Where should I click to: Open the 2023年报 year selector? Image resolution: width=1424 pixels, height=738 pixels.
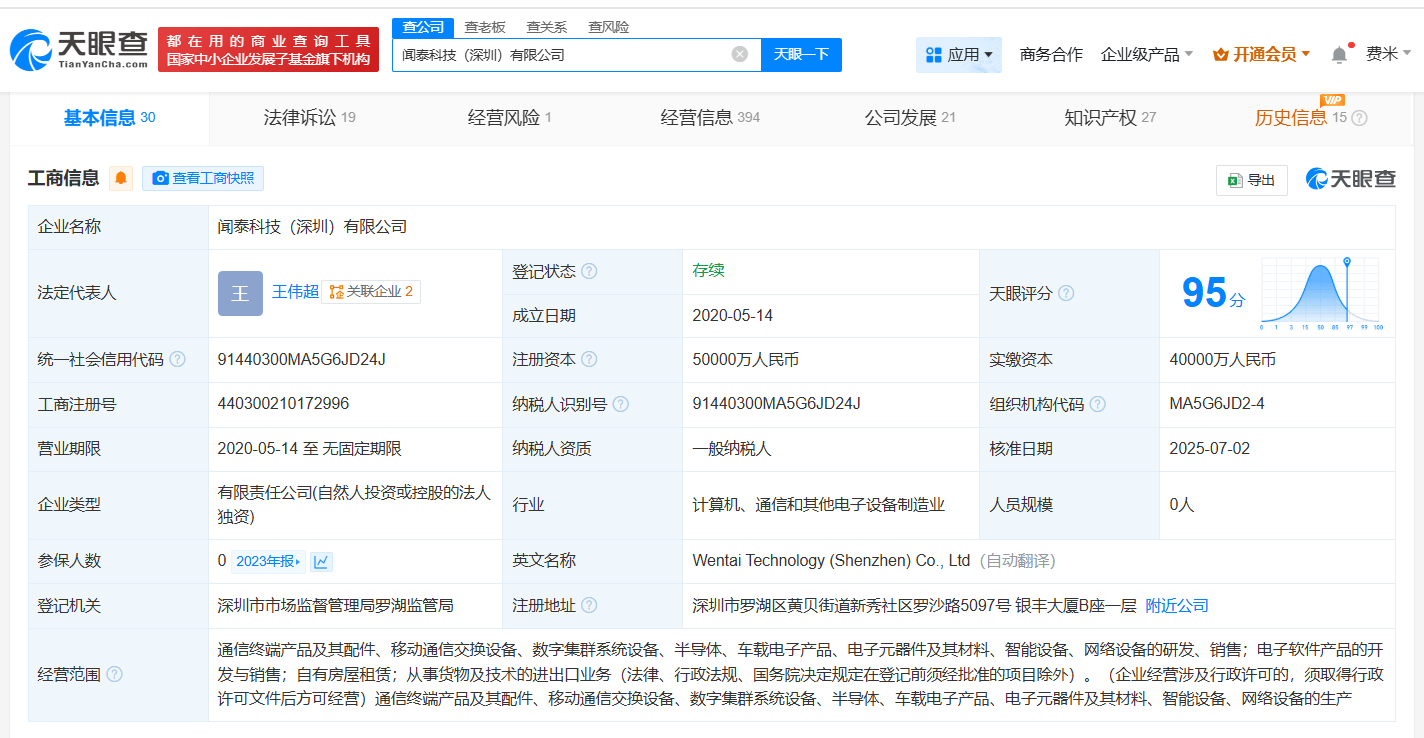[x=269, y=561]
